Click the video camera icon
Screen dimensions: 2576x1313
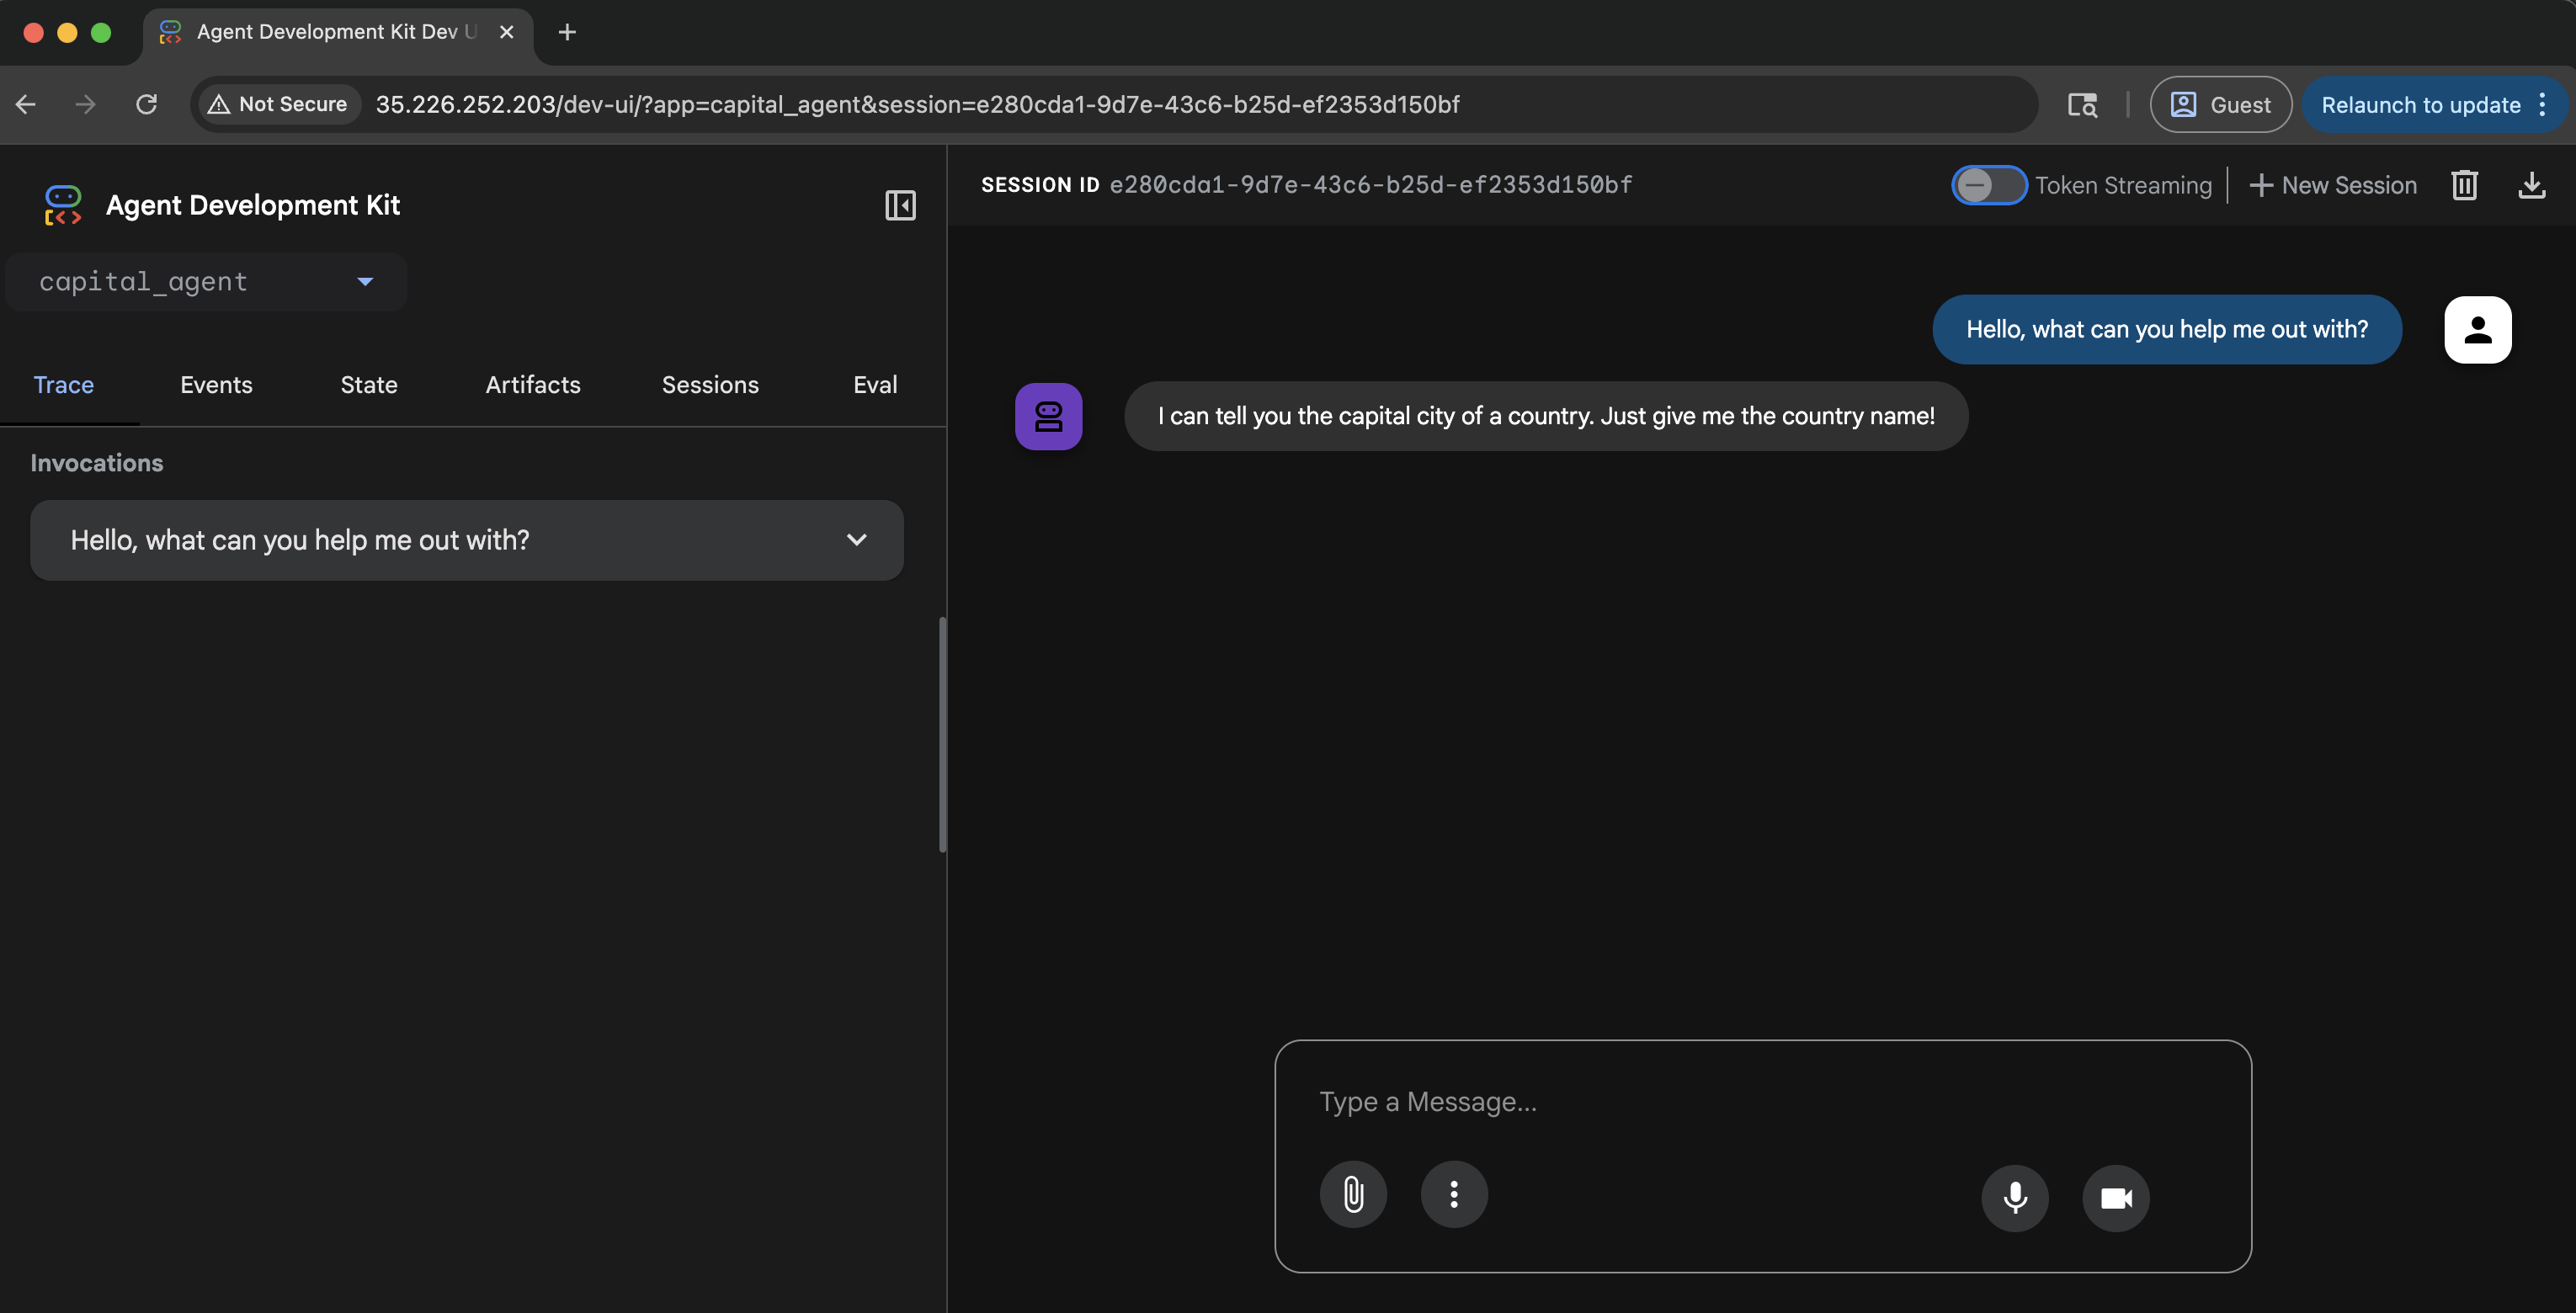click(x=2115, y=1197)
